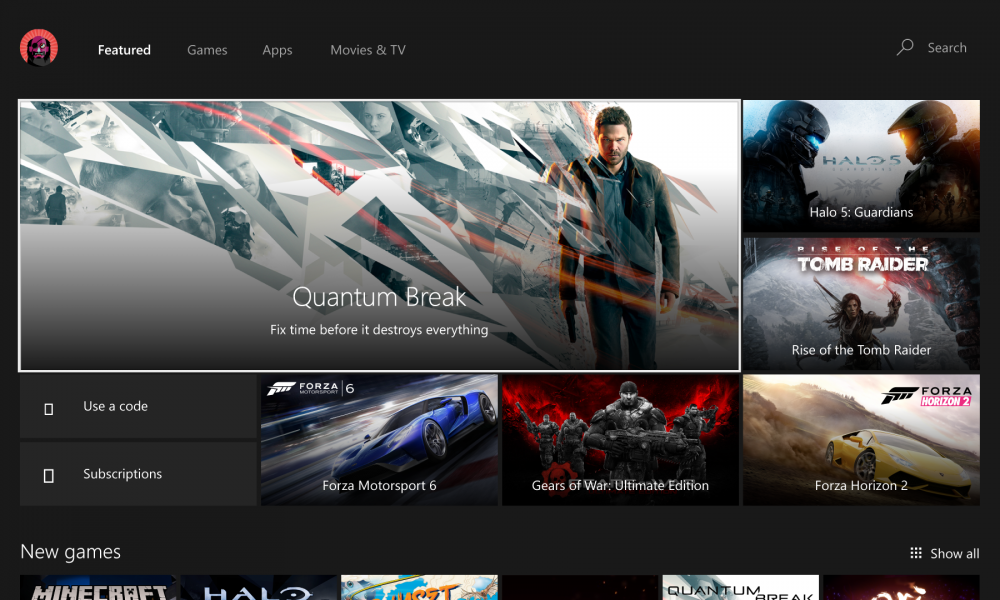Open the Subscriptions tile
The image size is (1000, 600).
[138, 474]
